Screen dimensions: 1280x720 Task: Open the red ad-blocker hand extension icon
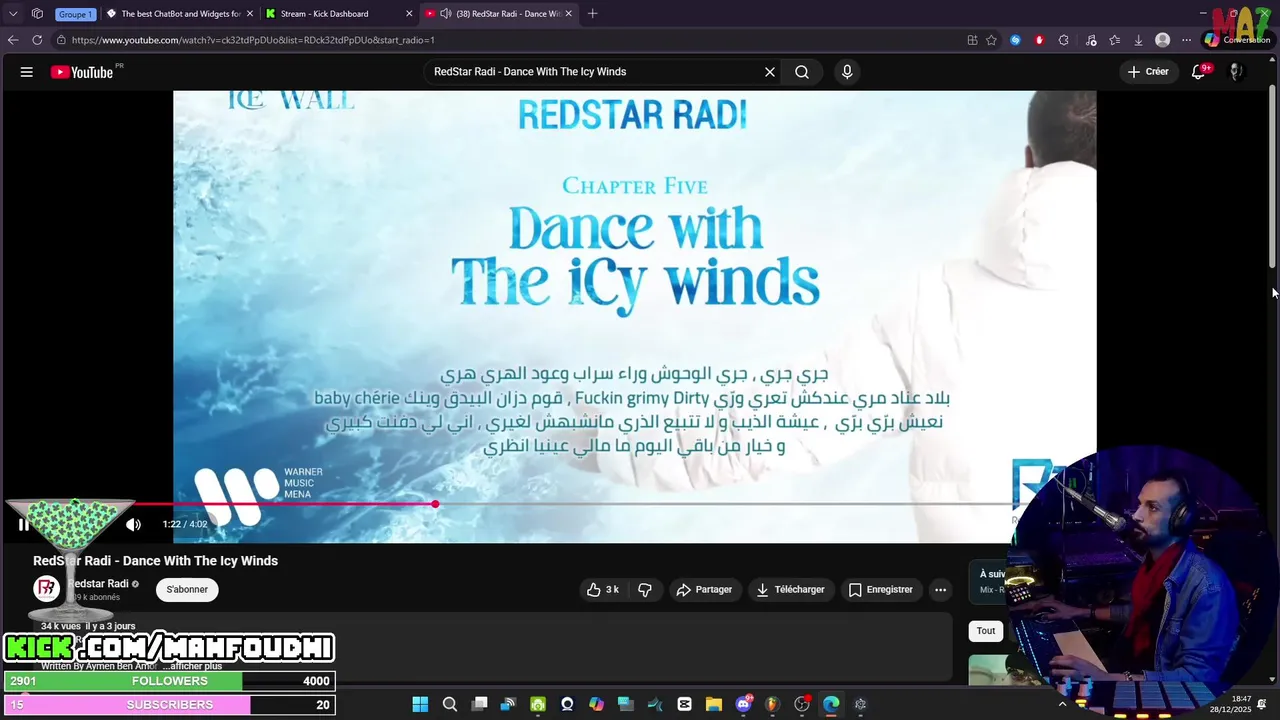1040,40
